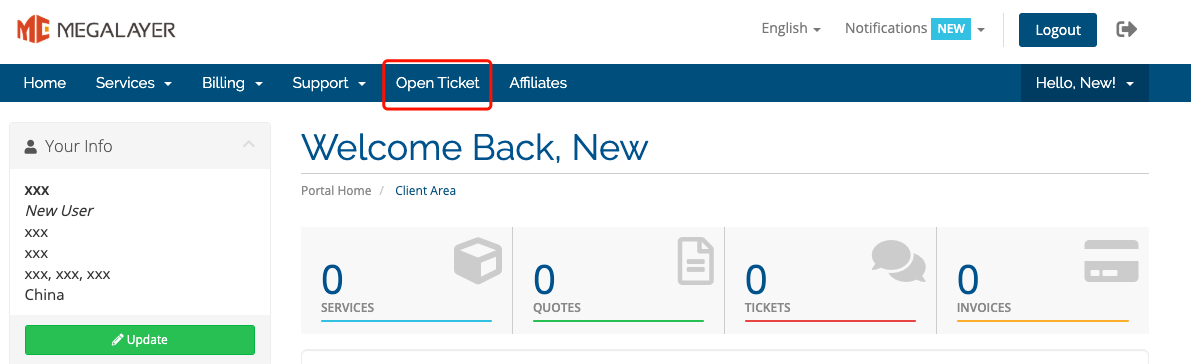
Task: Click the user icon in Your Info
Action: click(30, 147)
